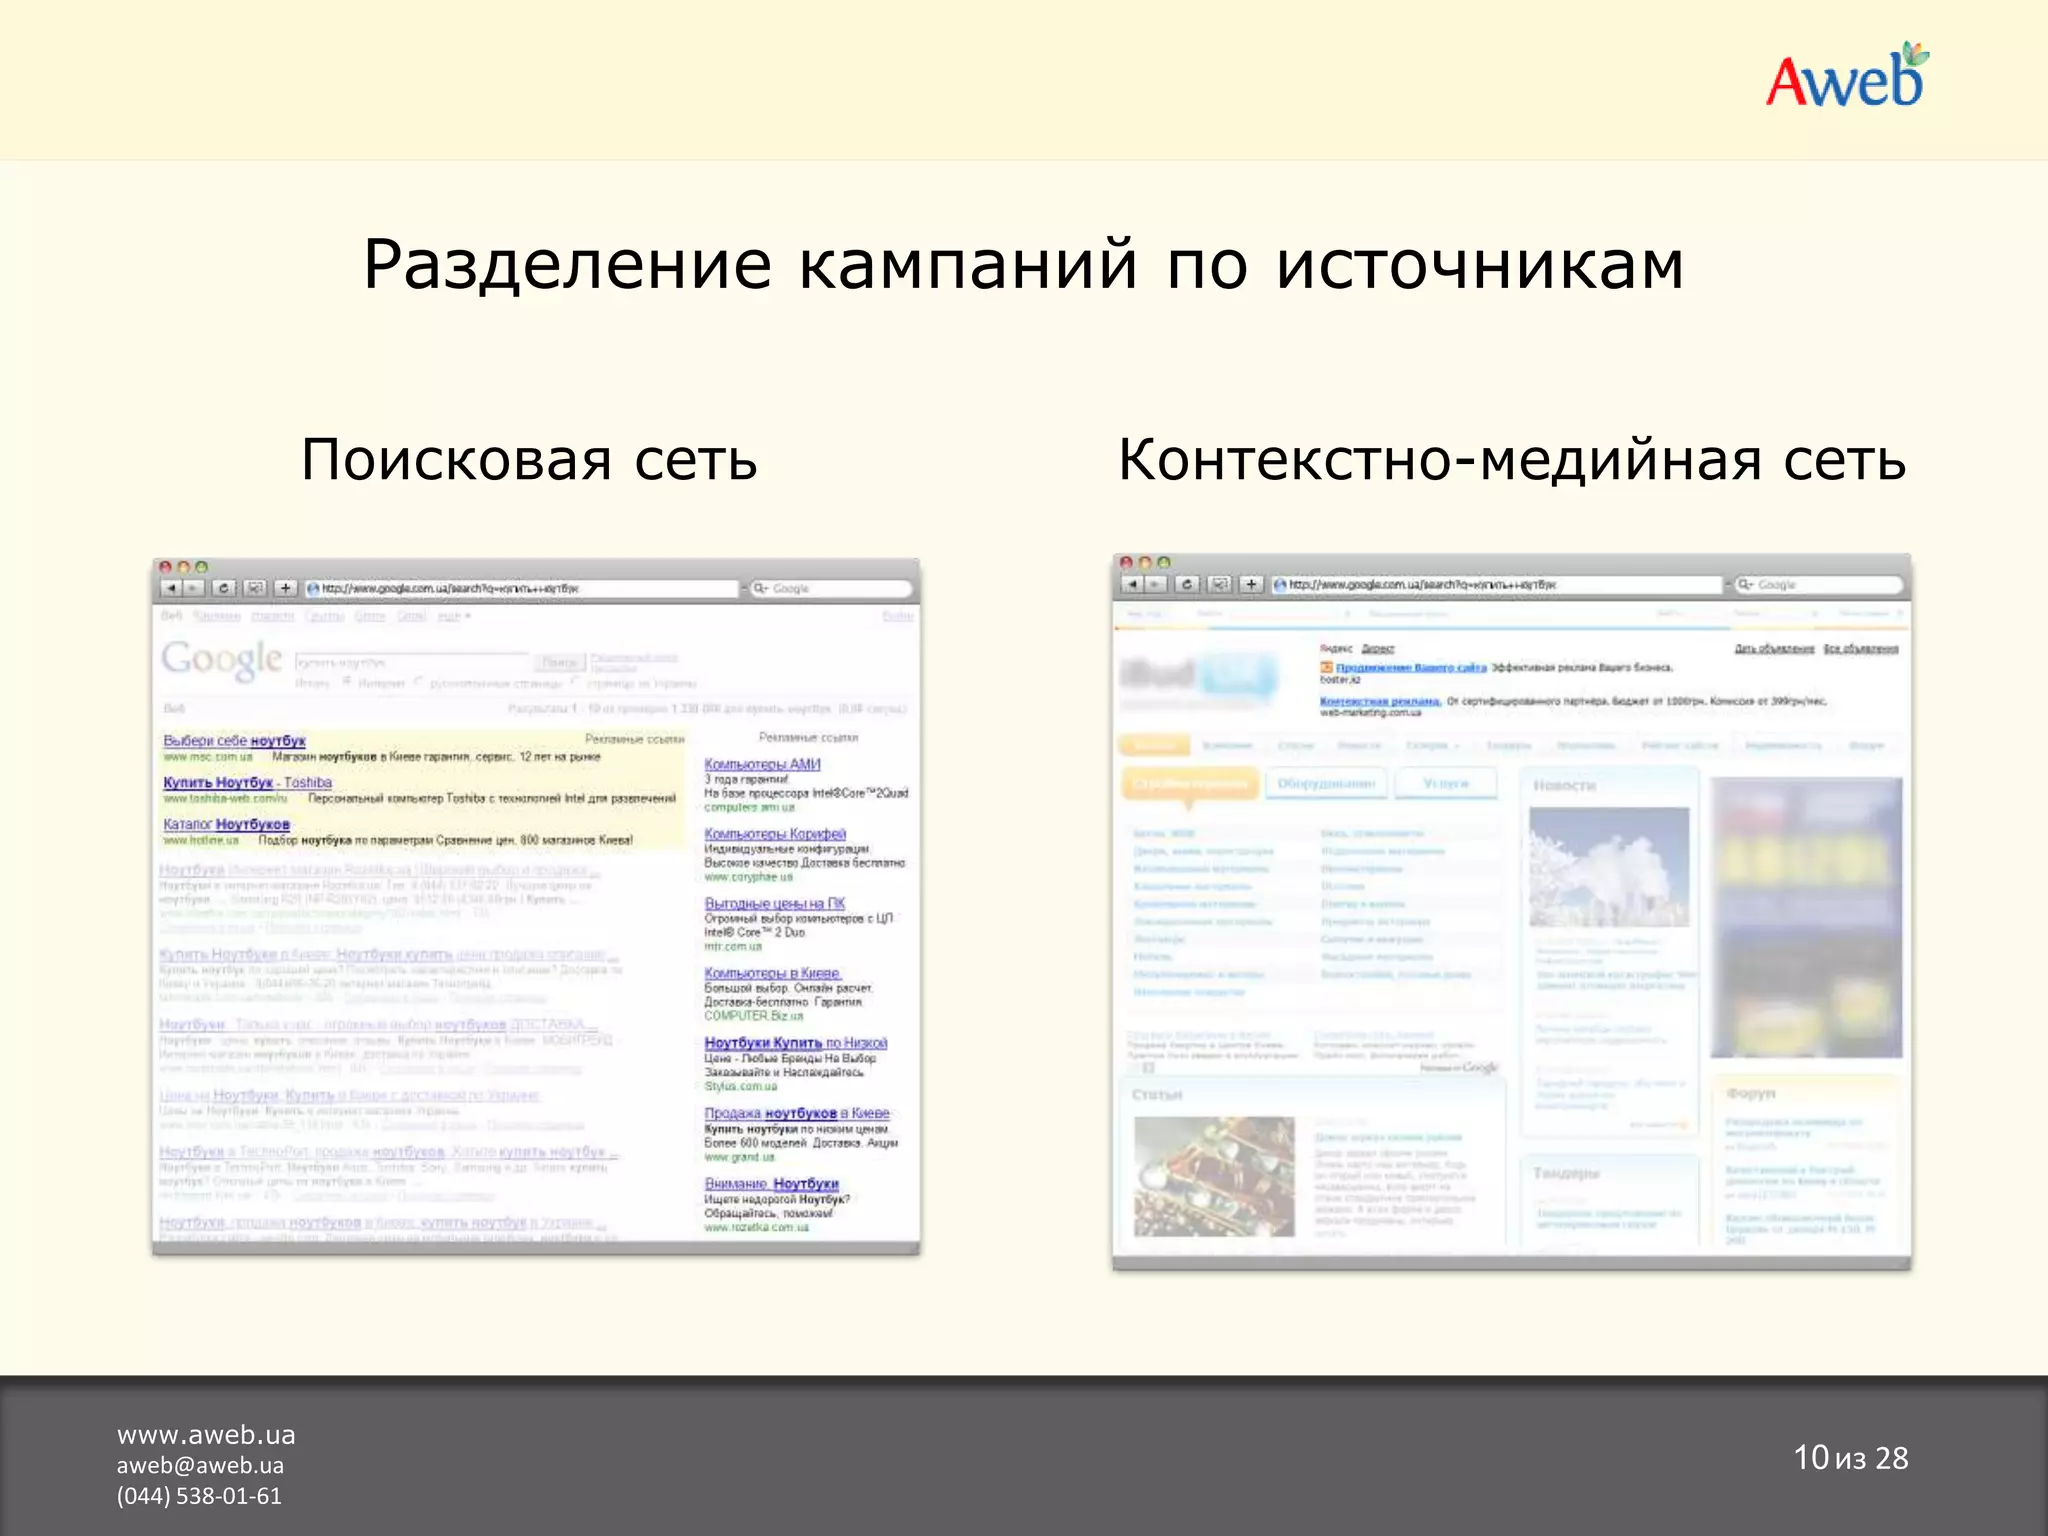2048x1536 pixels.
Task: Select the orange Стройматериалы tab
Action: pos(1190,785)
